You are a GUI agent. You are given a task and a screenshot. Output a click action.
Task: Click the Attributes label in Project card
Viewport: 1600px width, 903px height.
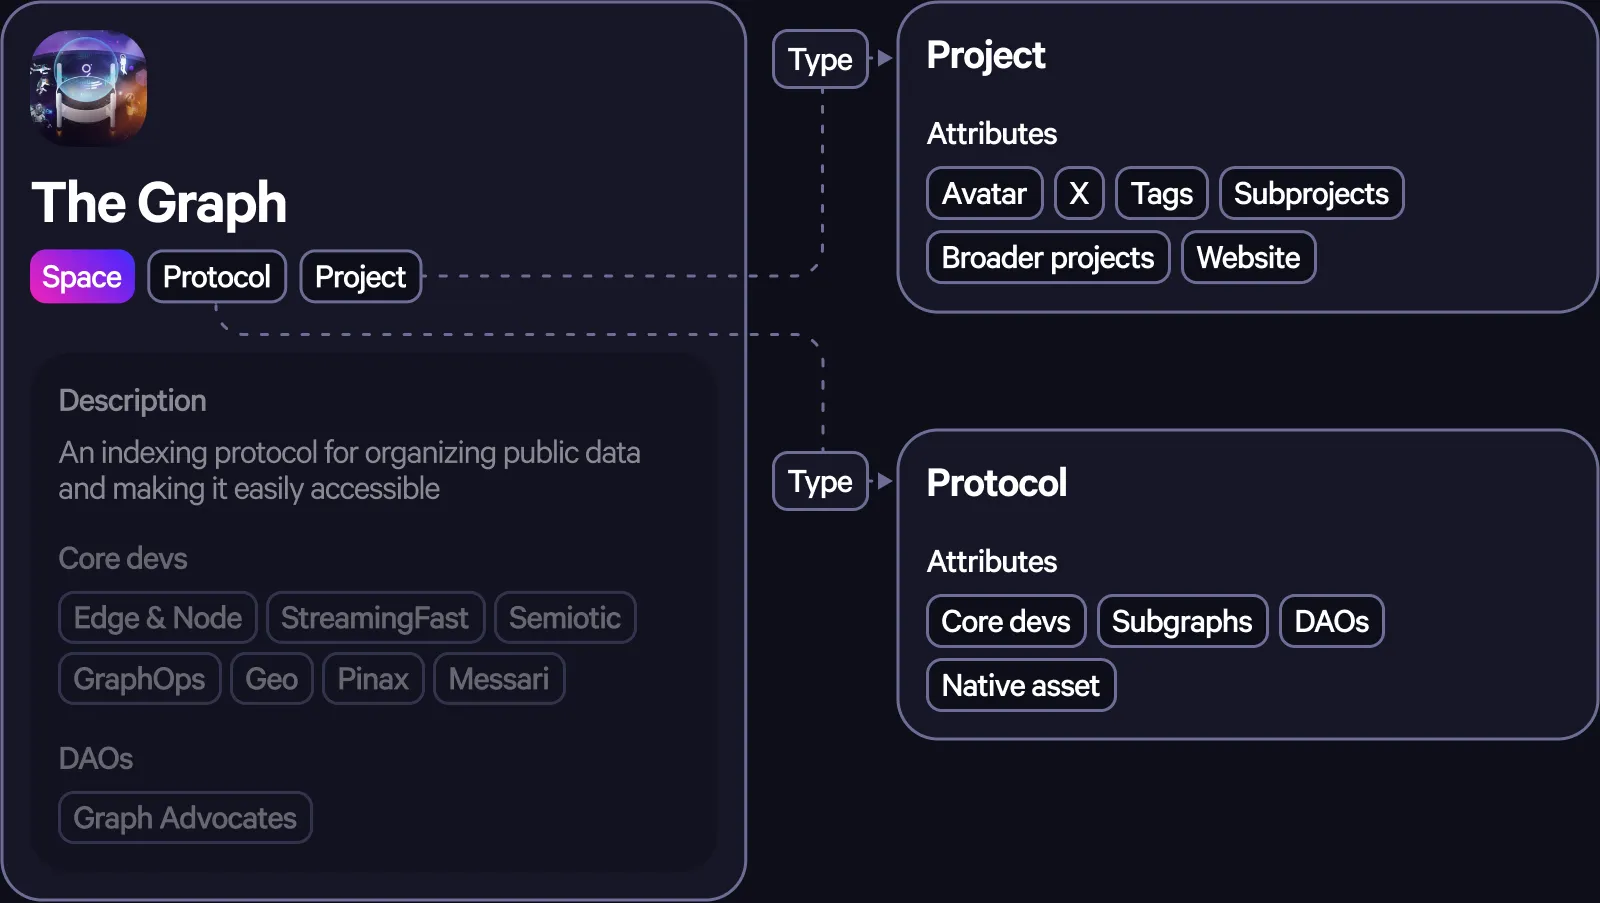(992, 133)
